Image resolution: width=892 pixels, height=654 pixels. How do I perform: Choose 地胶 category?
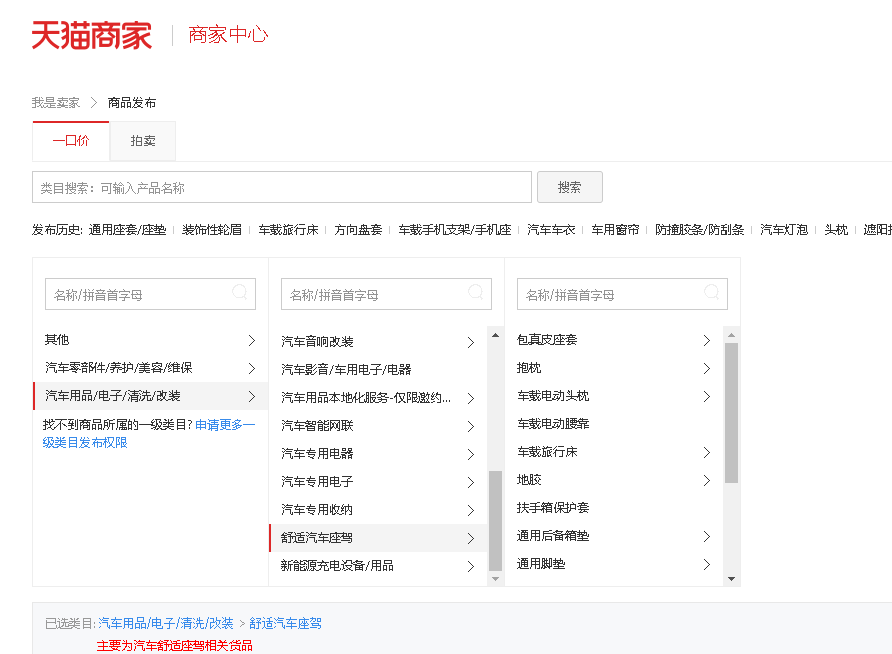point(614,480)
